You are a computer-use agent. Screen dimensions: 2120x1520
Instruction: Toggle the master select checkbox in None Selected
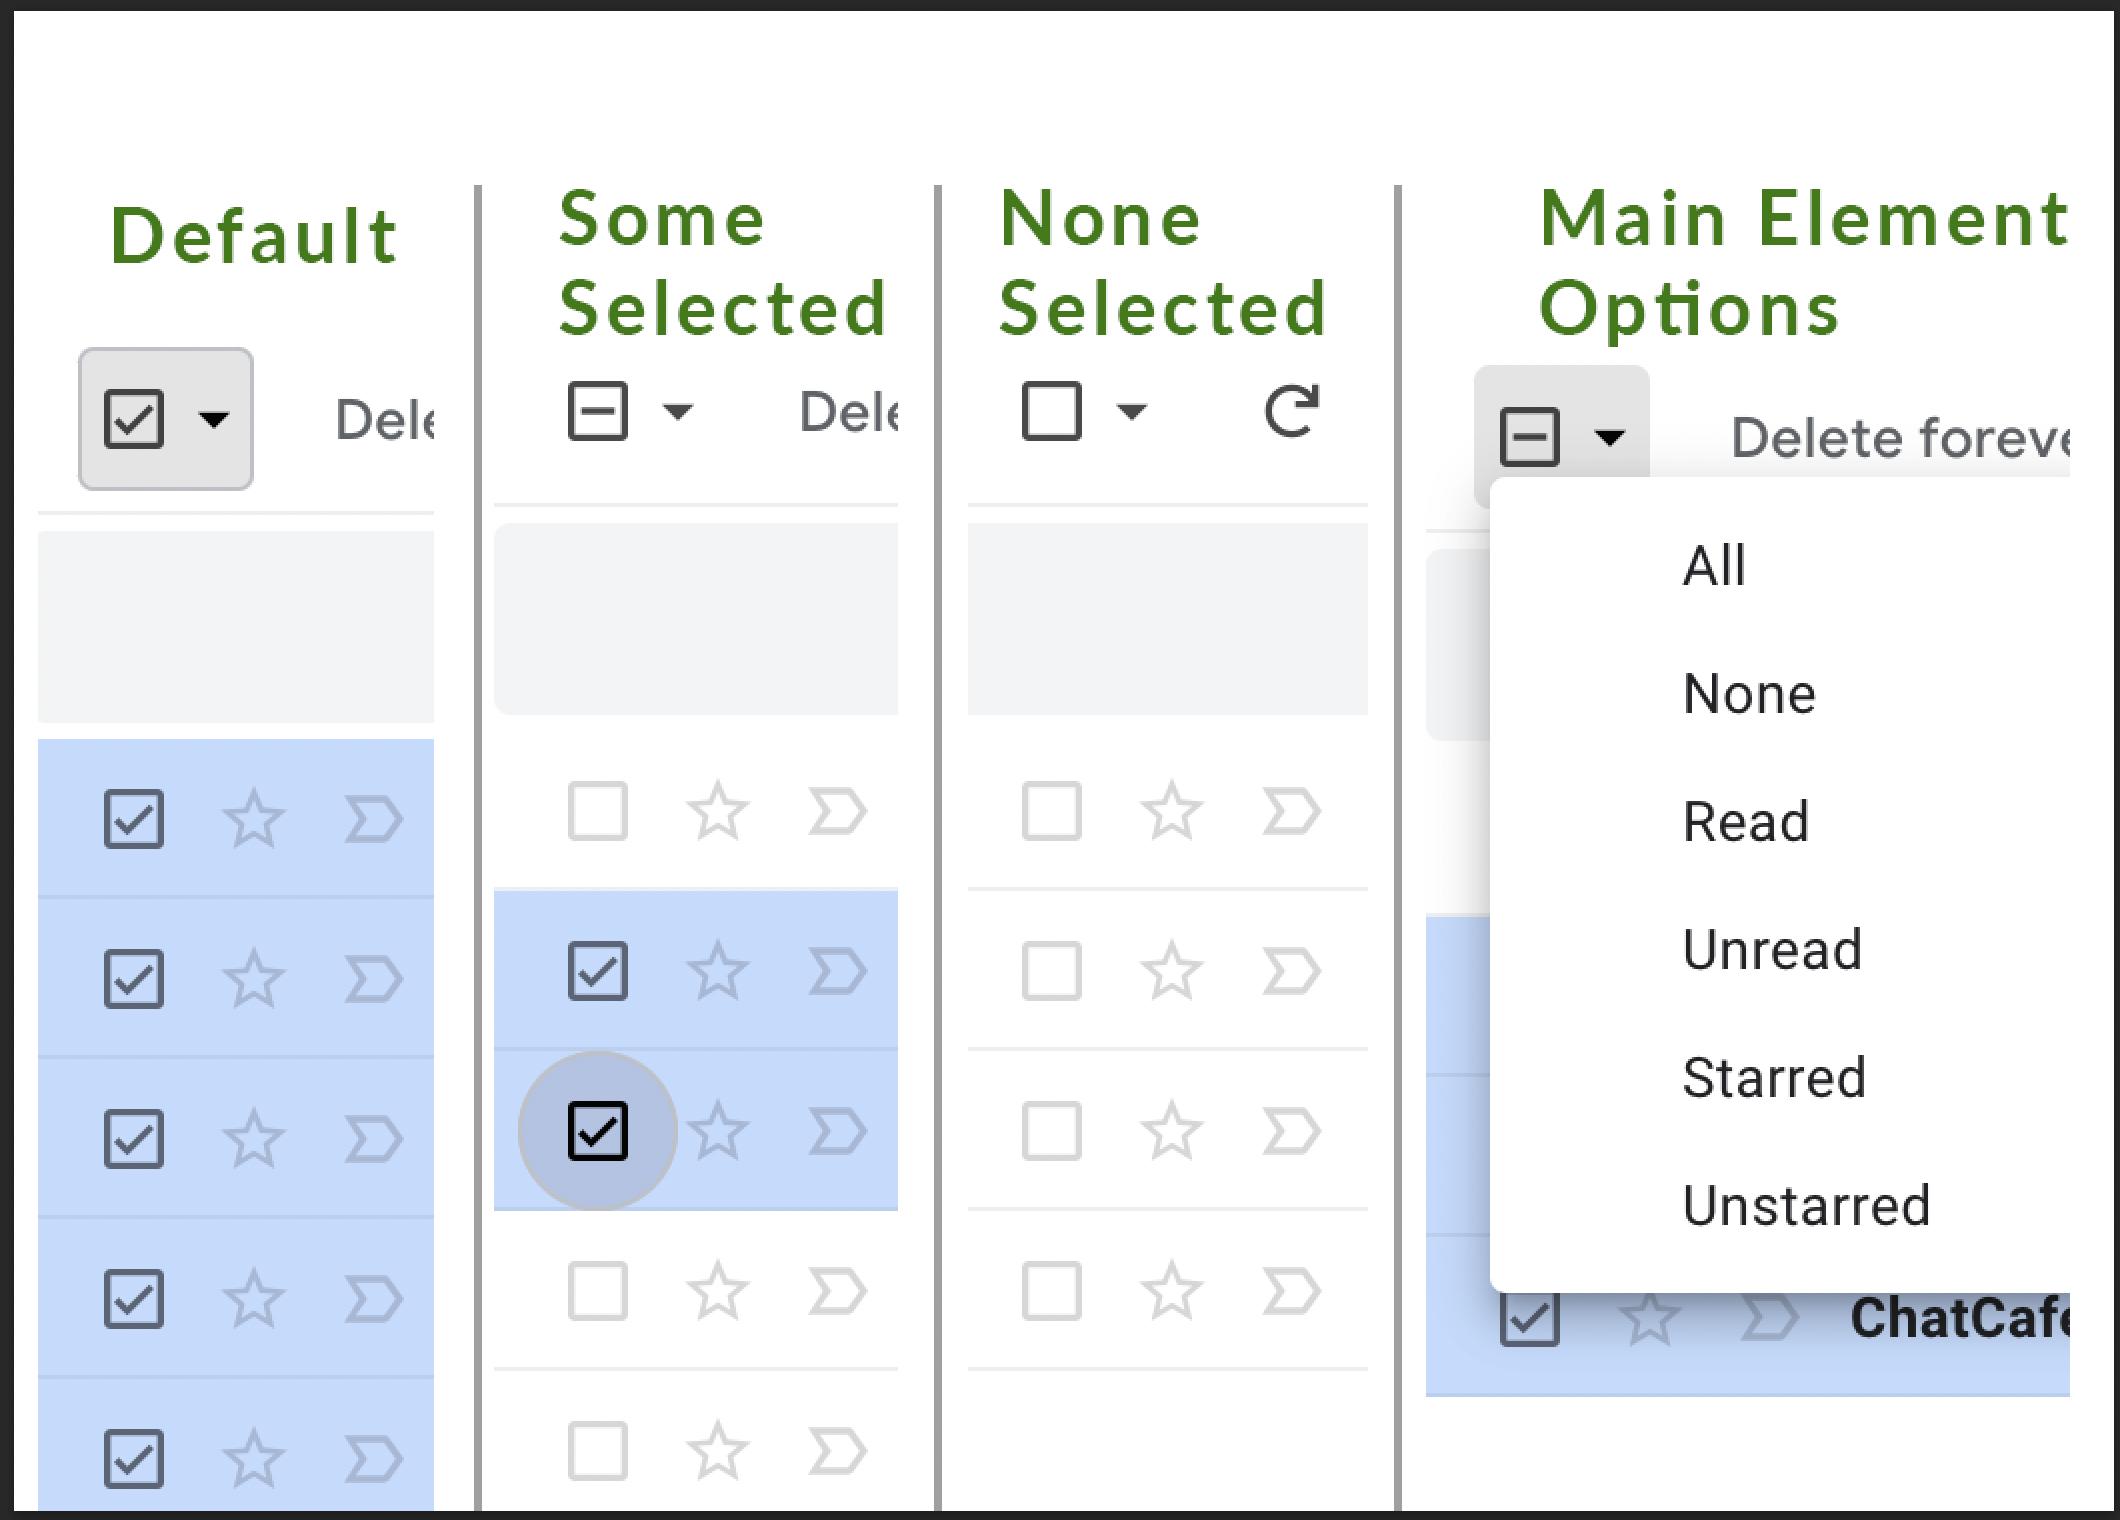click(1052, 411)
